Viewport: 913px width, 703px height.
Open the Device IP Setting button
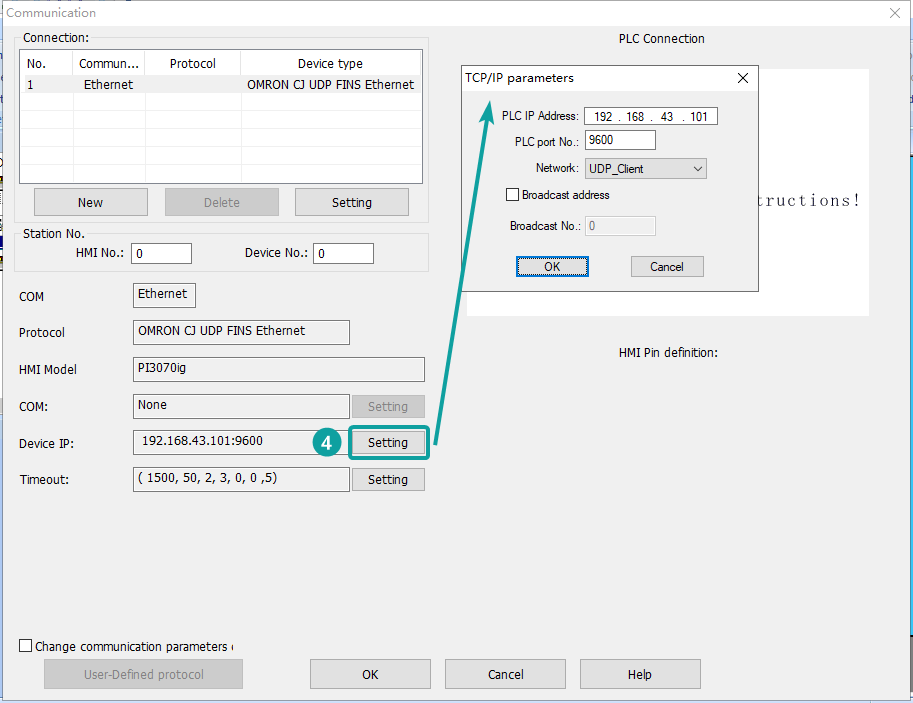[388, 443]
